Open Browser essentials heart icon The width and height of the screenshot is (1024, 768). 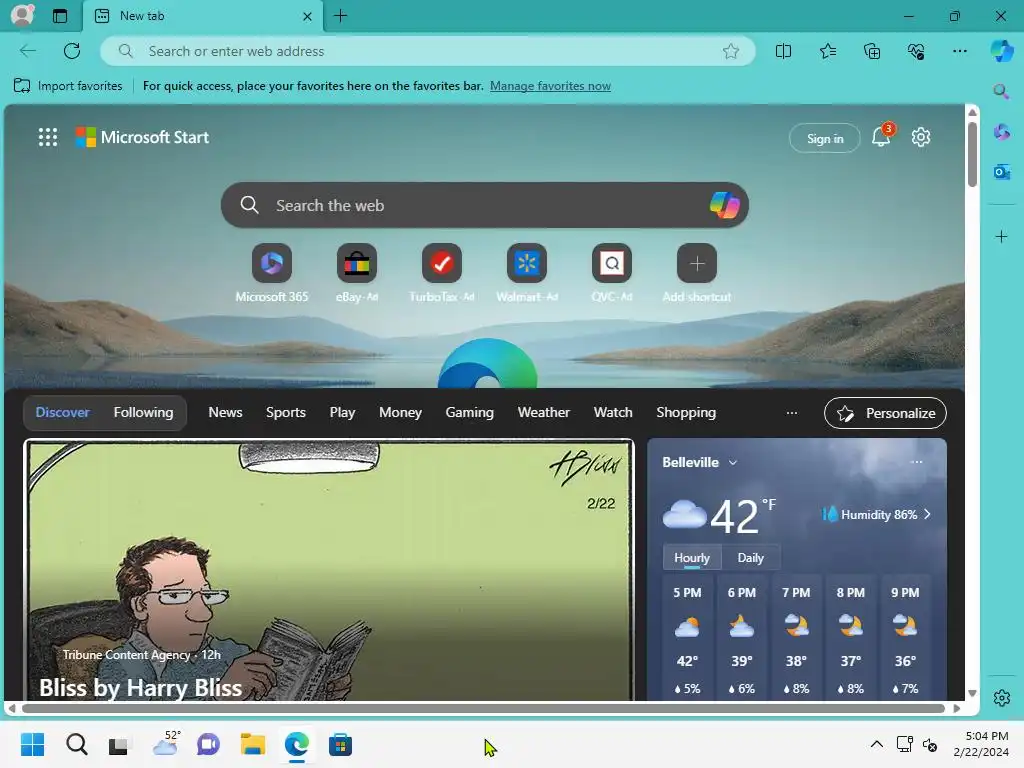916,51
